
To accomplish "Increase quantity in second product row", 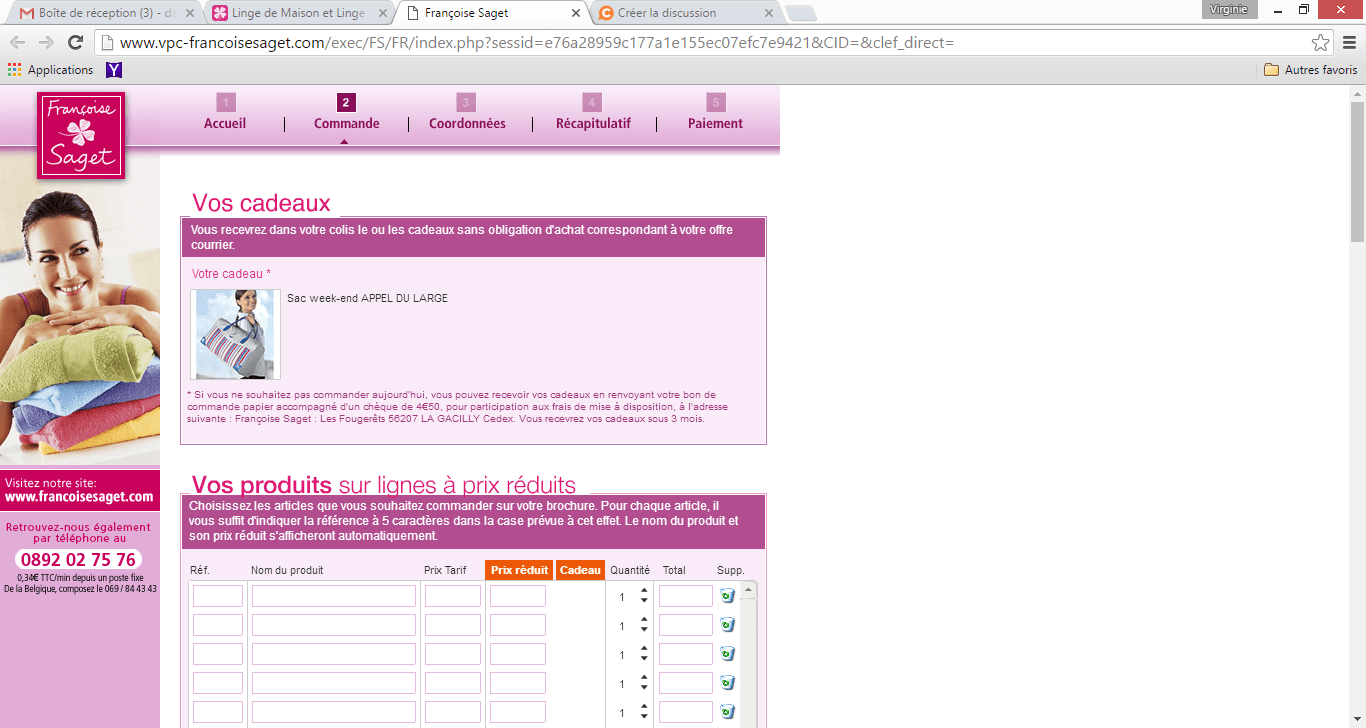I will (x=644, y=619).
